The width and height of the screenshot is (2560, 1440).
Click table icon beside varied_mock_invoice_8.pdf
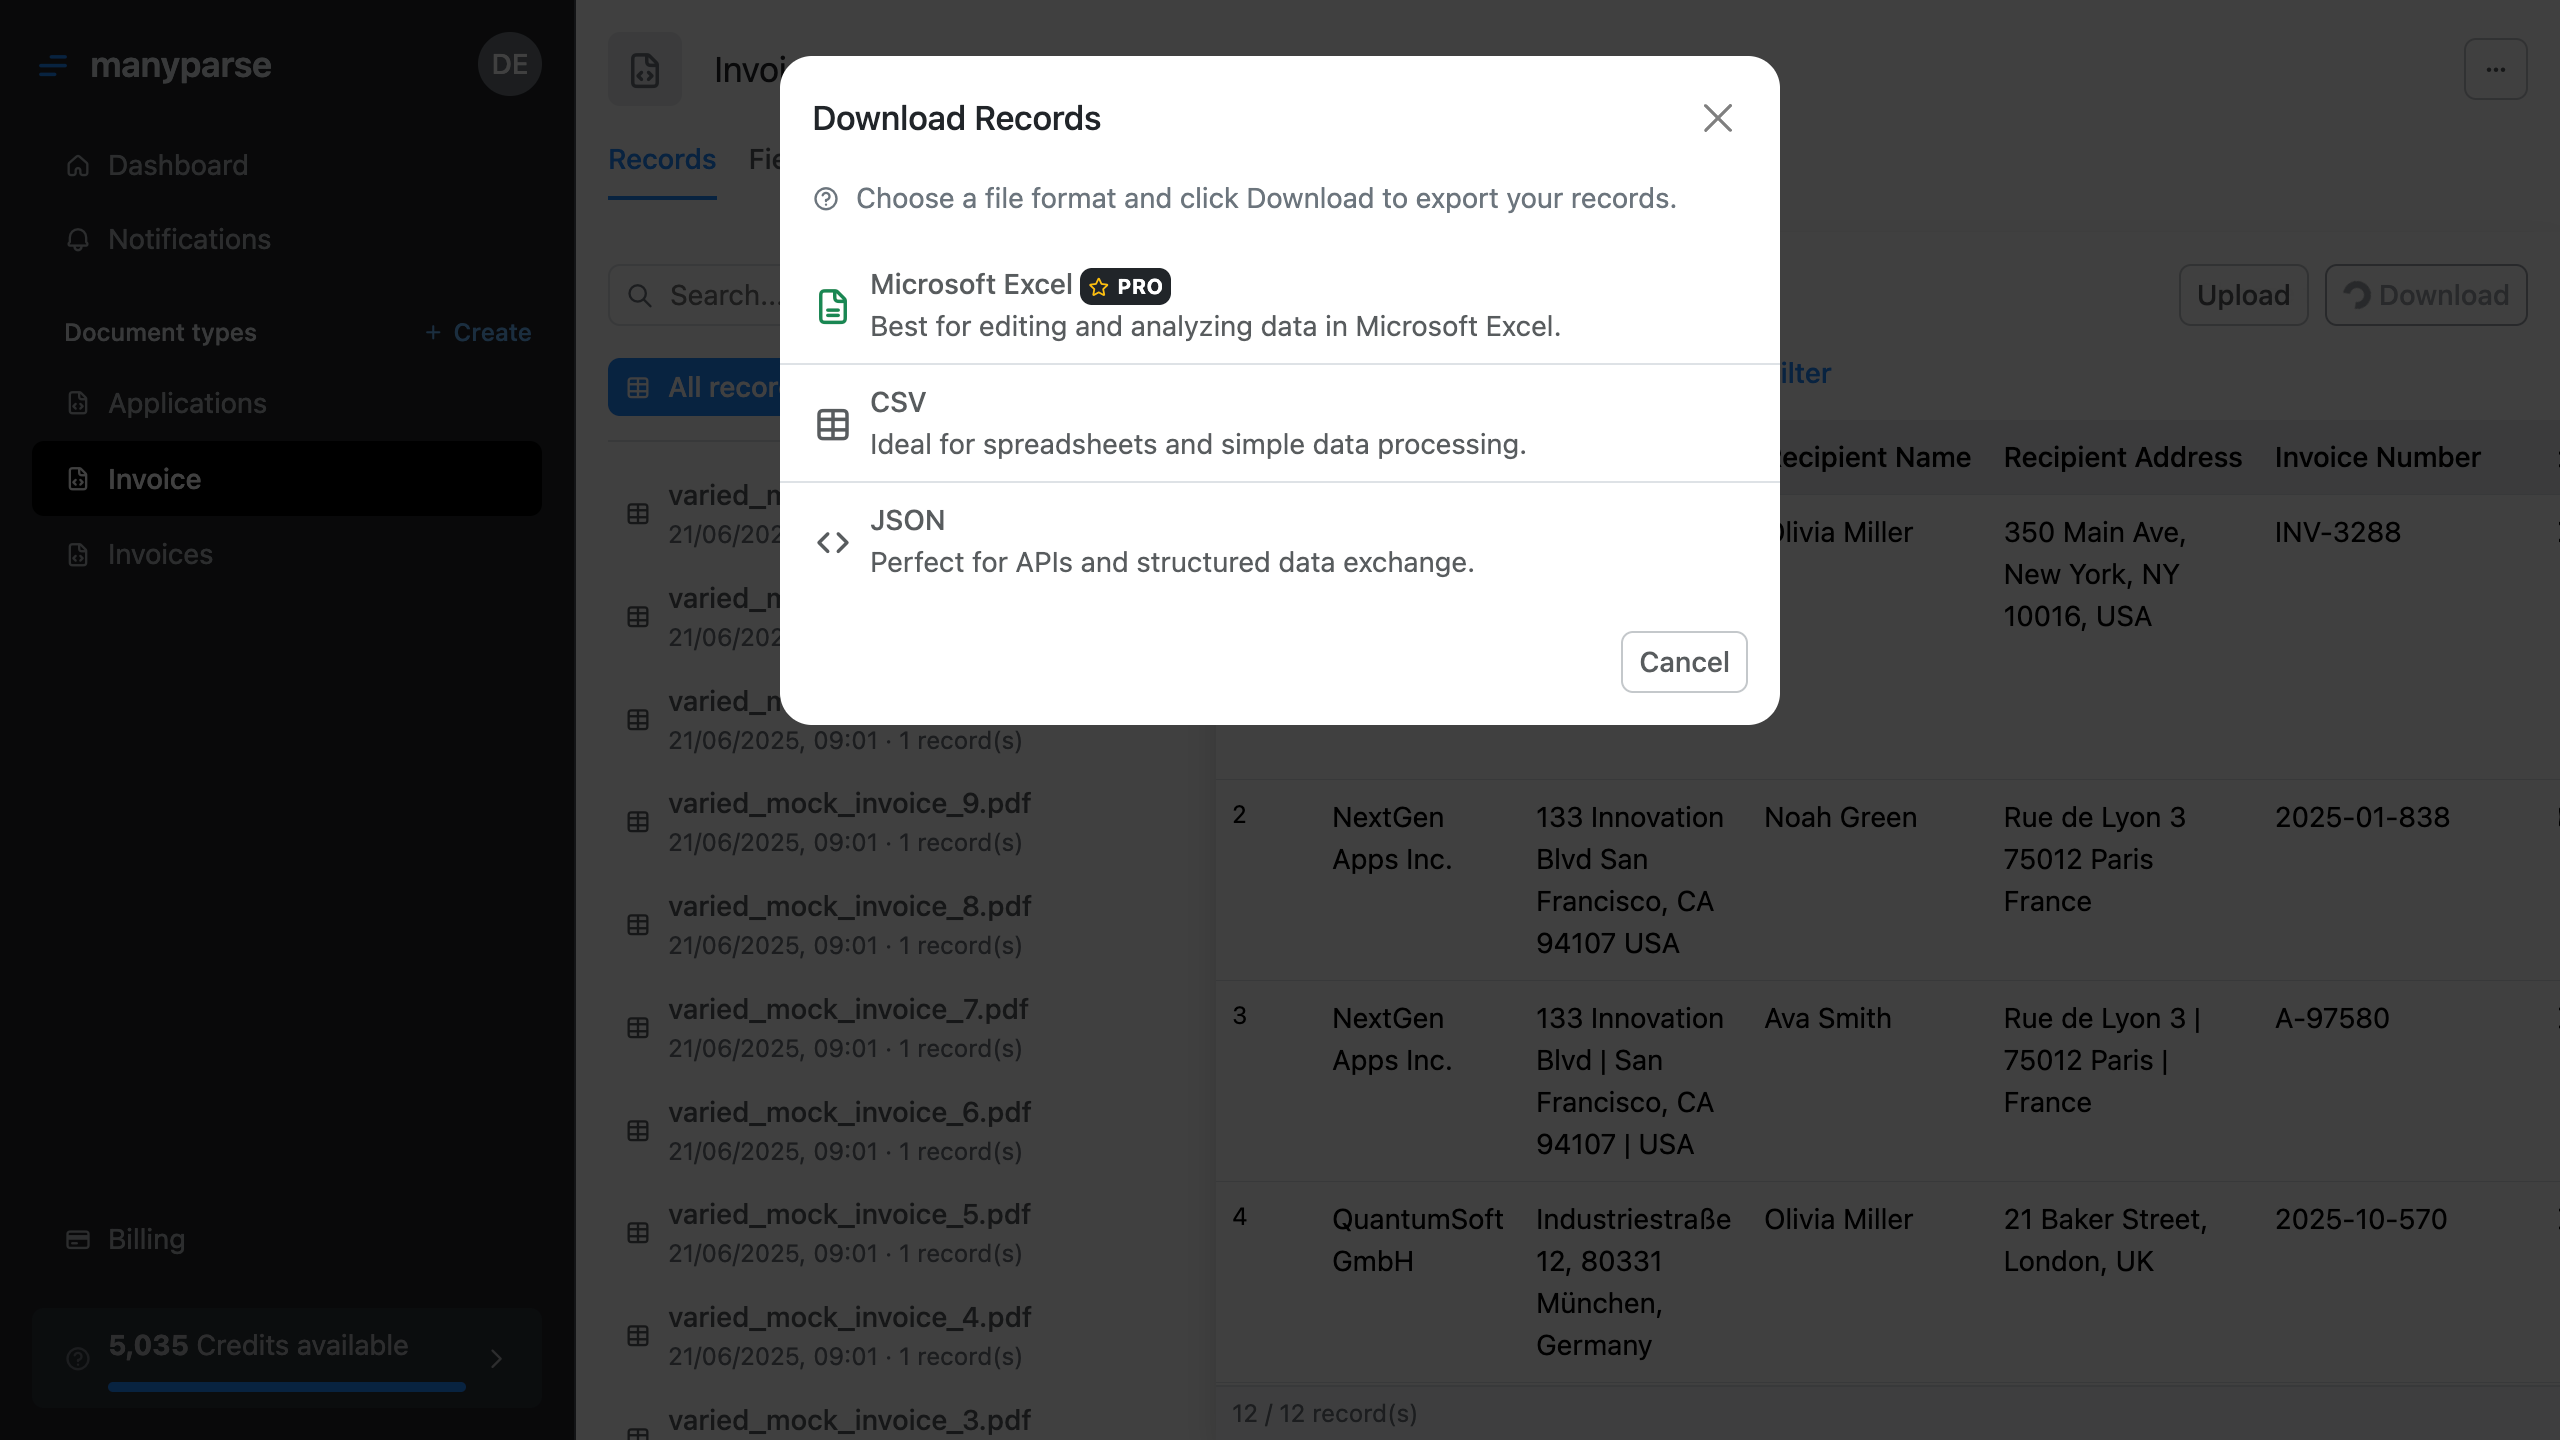638,925
